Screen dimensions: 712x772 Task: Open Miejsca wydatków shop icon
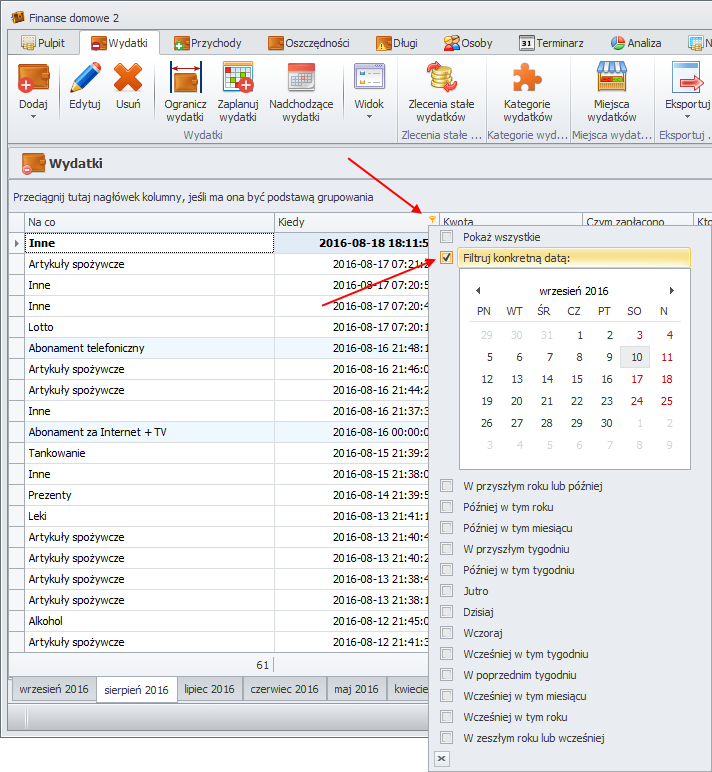(x=612, y=78)
